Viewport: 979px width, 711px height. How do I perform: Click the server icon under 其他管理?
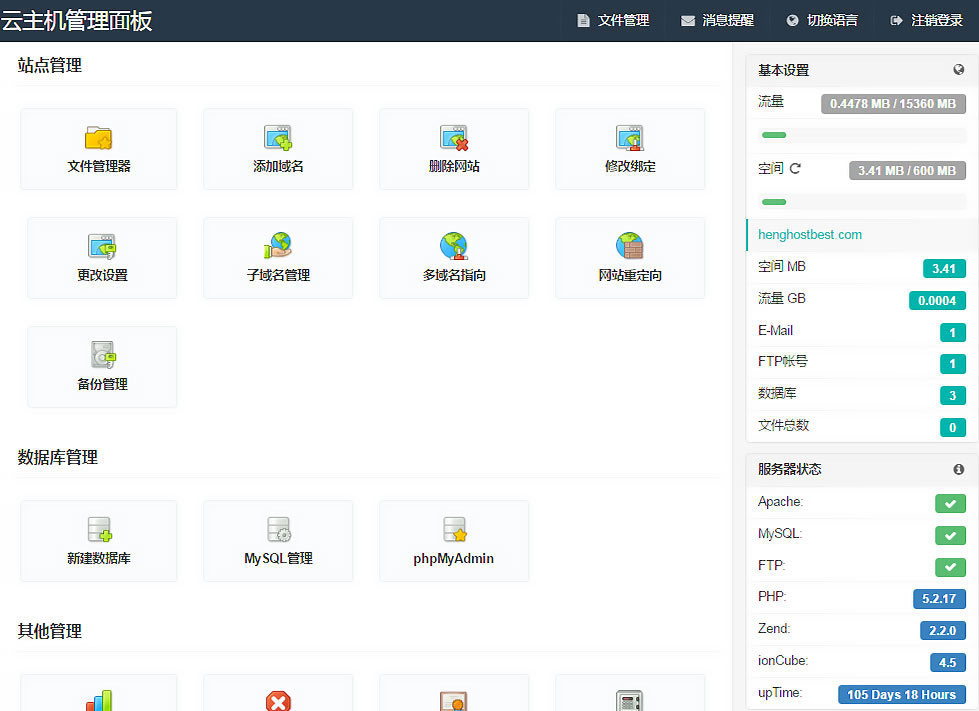tap(629, 701)
